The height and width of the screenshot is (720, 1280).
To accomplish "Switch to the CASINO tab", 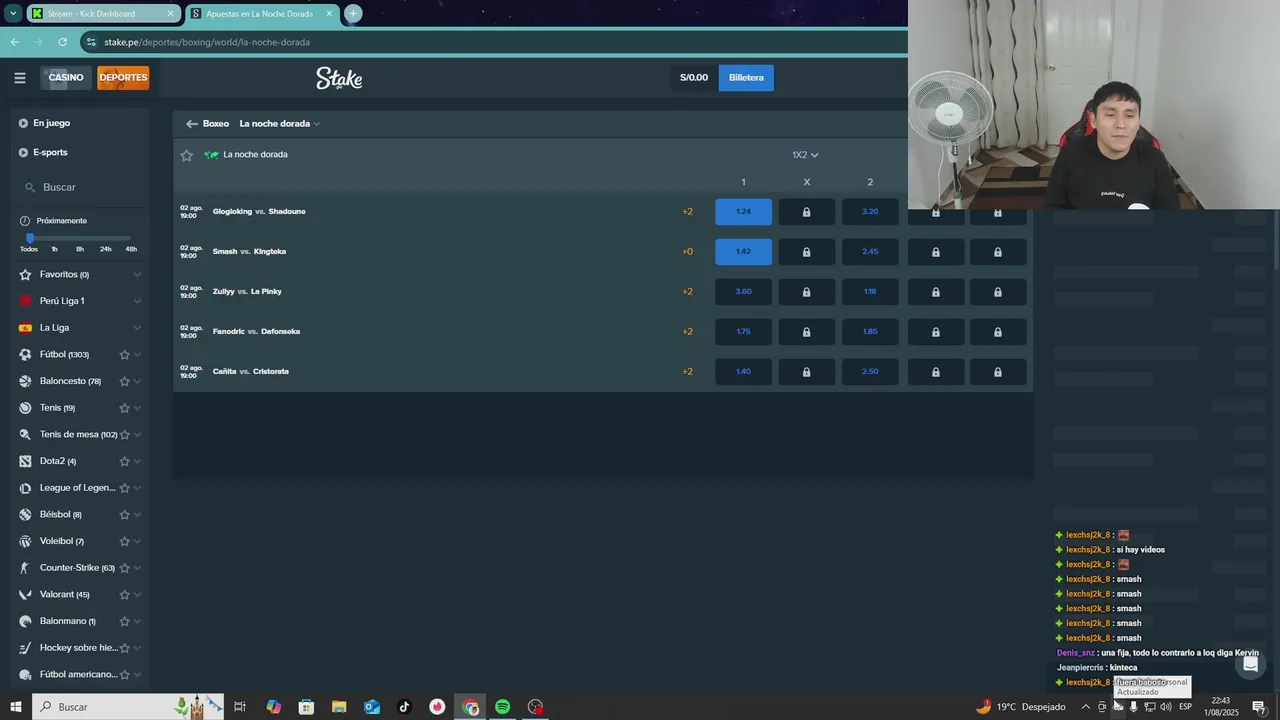I will coord(66,78).
